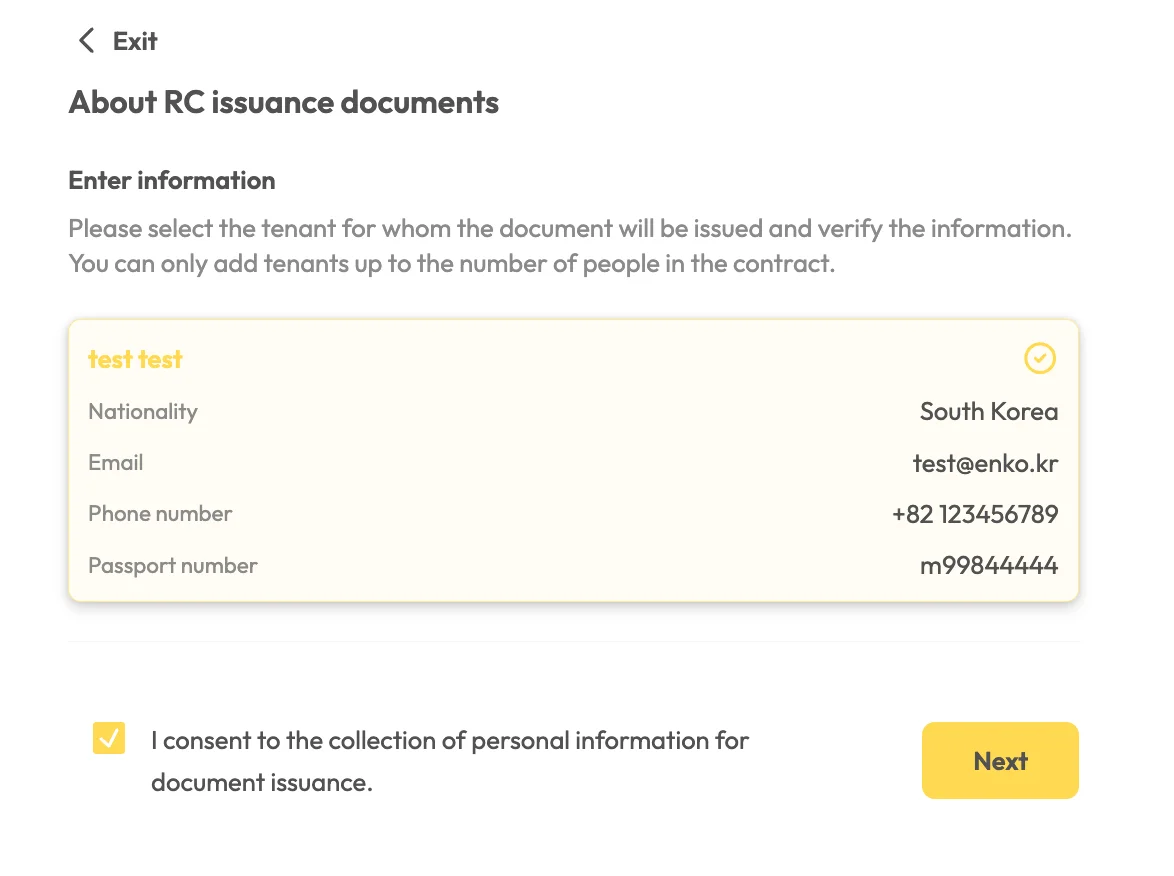The image size is (1174, 876).
Task: Click the Email field label
Action: point(116,463)
